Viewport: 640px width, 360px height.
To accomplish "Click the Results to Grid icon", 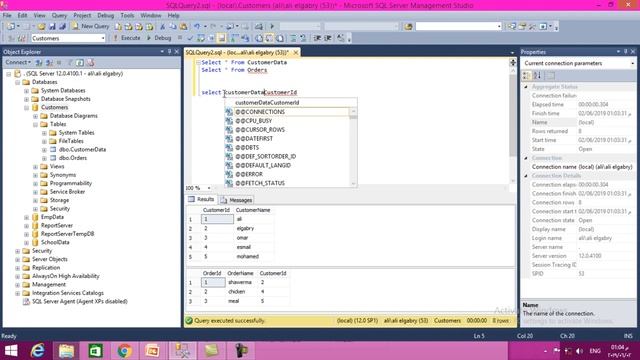I will point(270,38).
